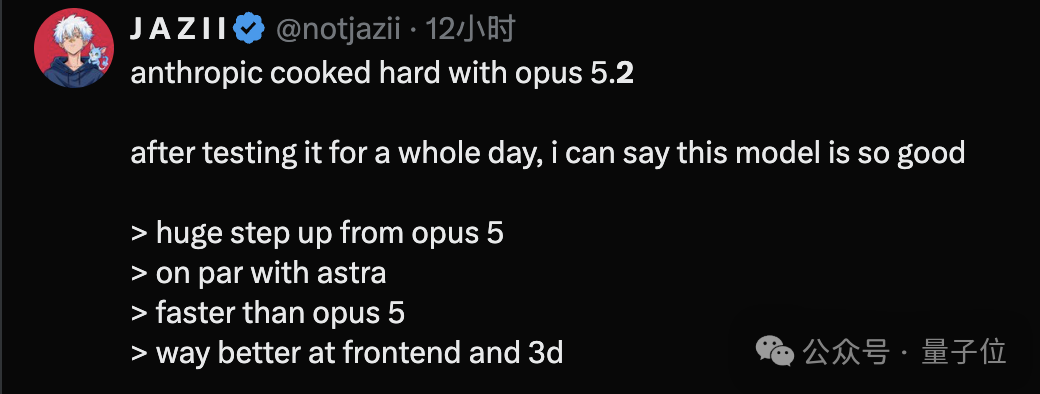This screenshot has width=1040, height=394.
Task: Visit the @notjazii handle link
Action: (x=338, y=30)
